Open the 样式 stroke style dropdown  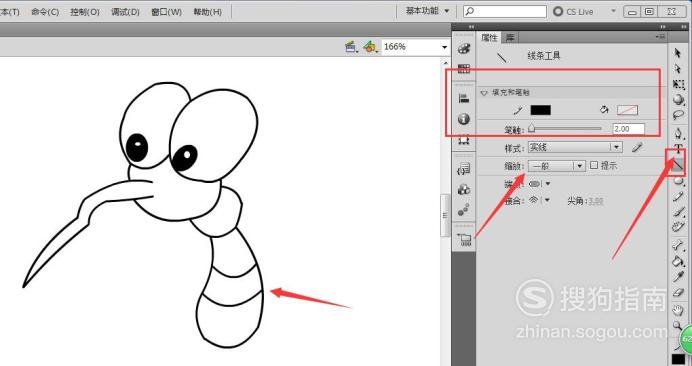[575, 147]
